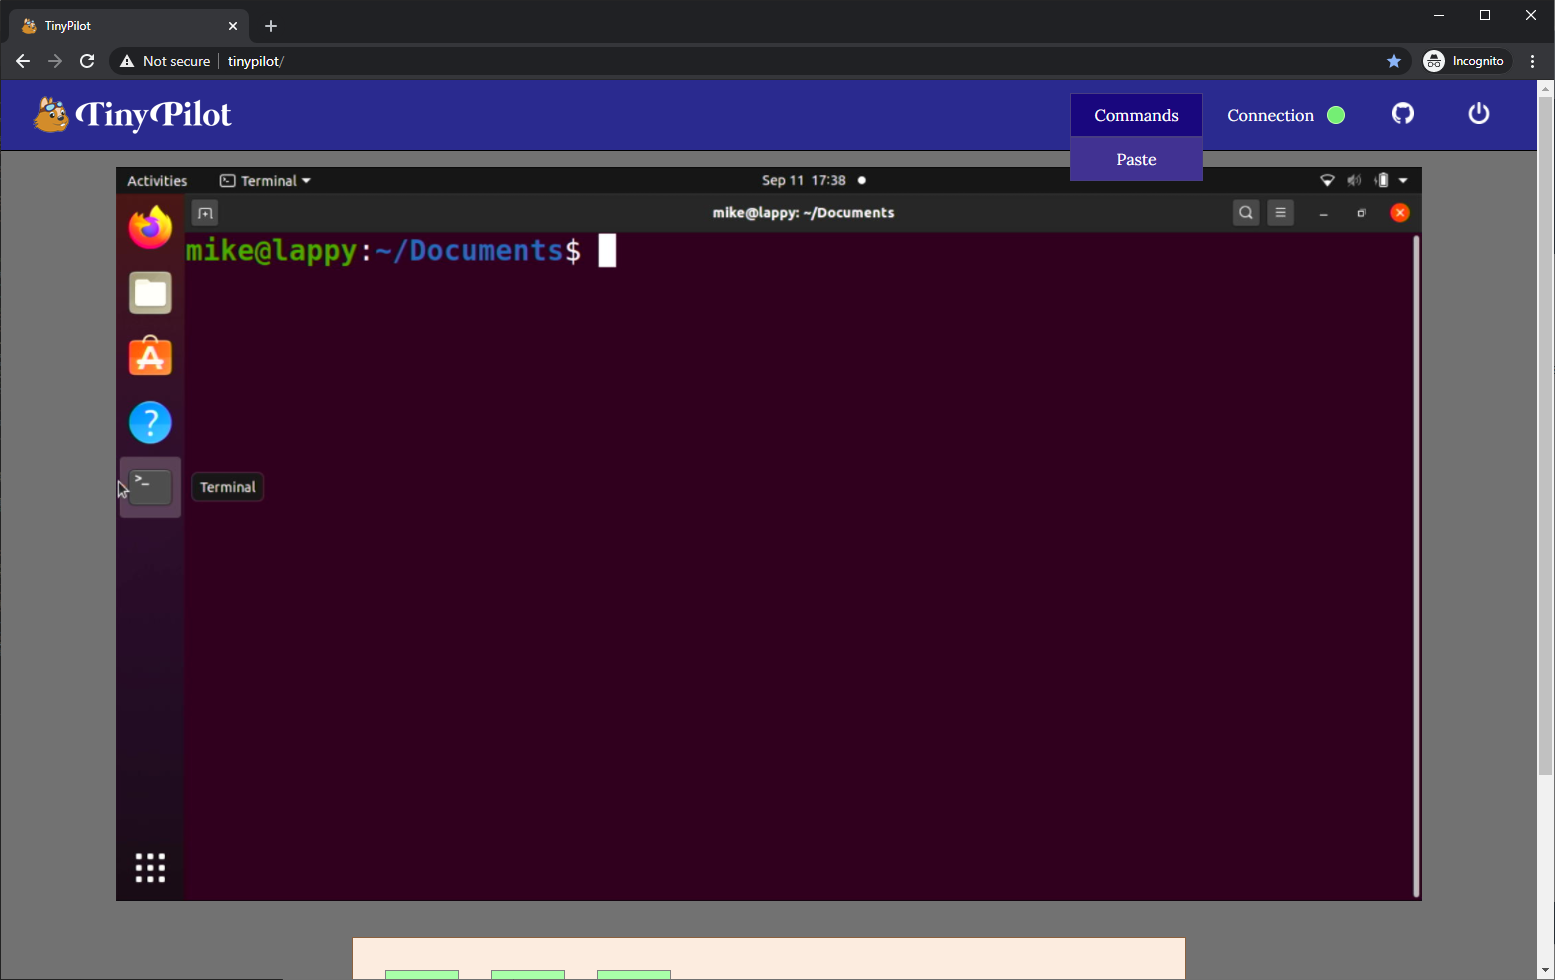
Task: Click the volume icon in Ubuntu tray
Action: pyautogui.click(x=1354, y=180)
